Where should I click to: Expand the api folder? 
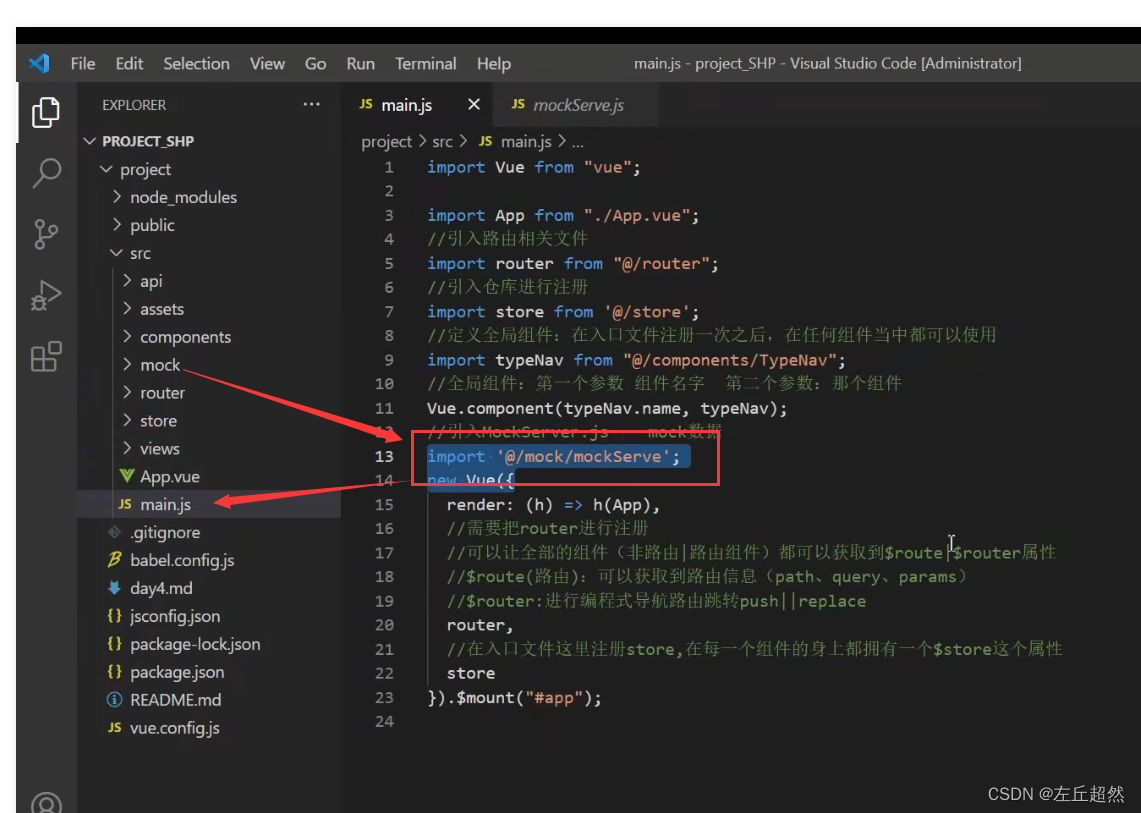pyautogui.click(x=127, y=281)
